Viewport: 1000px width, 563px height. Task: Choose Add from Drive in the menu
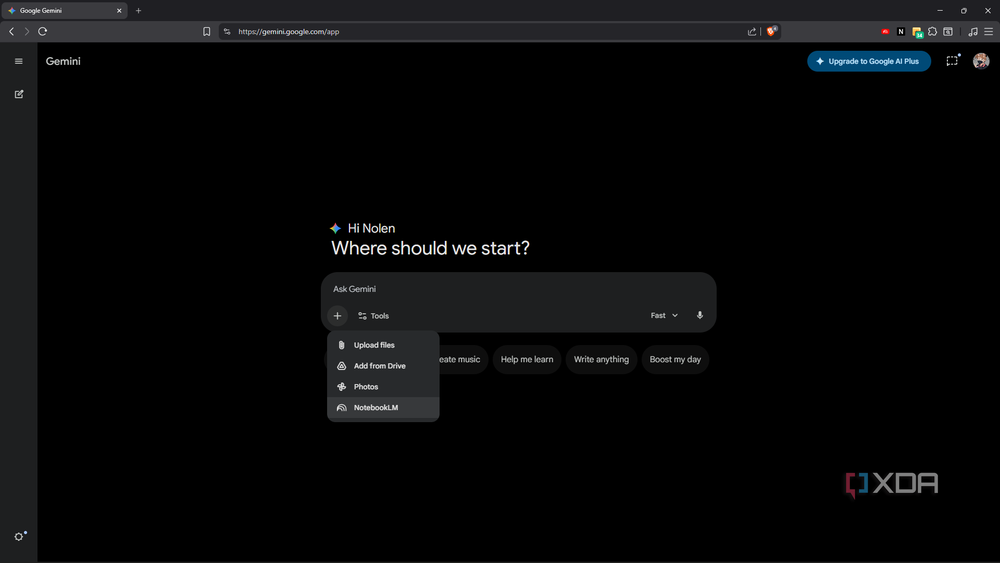(383, 366)
